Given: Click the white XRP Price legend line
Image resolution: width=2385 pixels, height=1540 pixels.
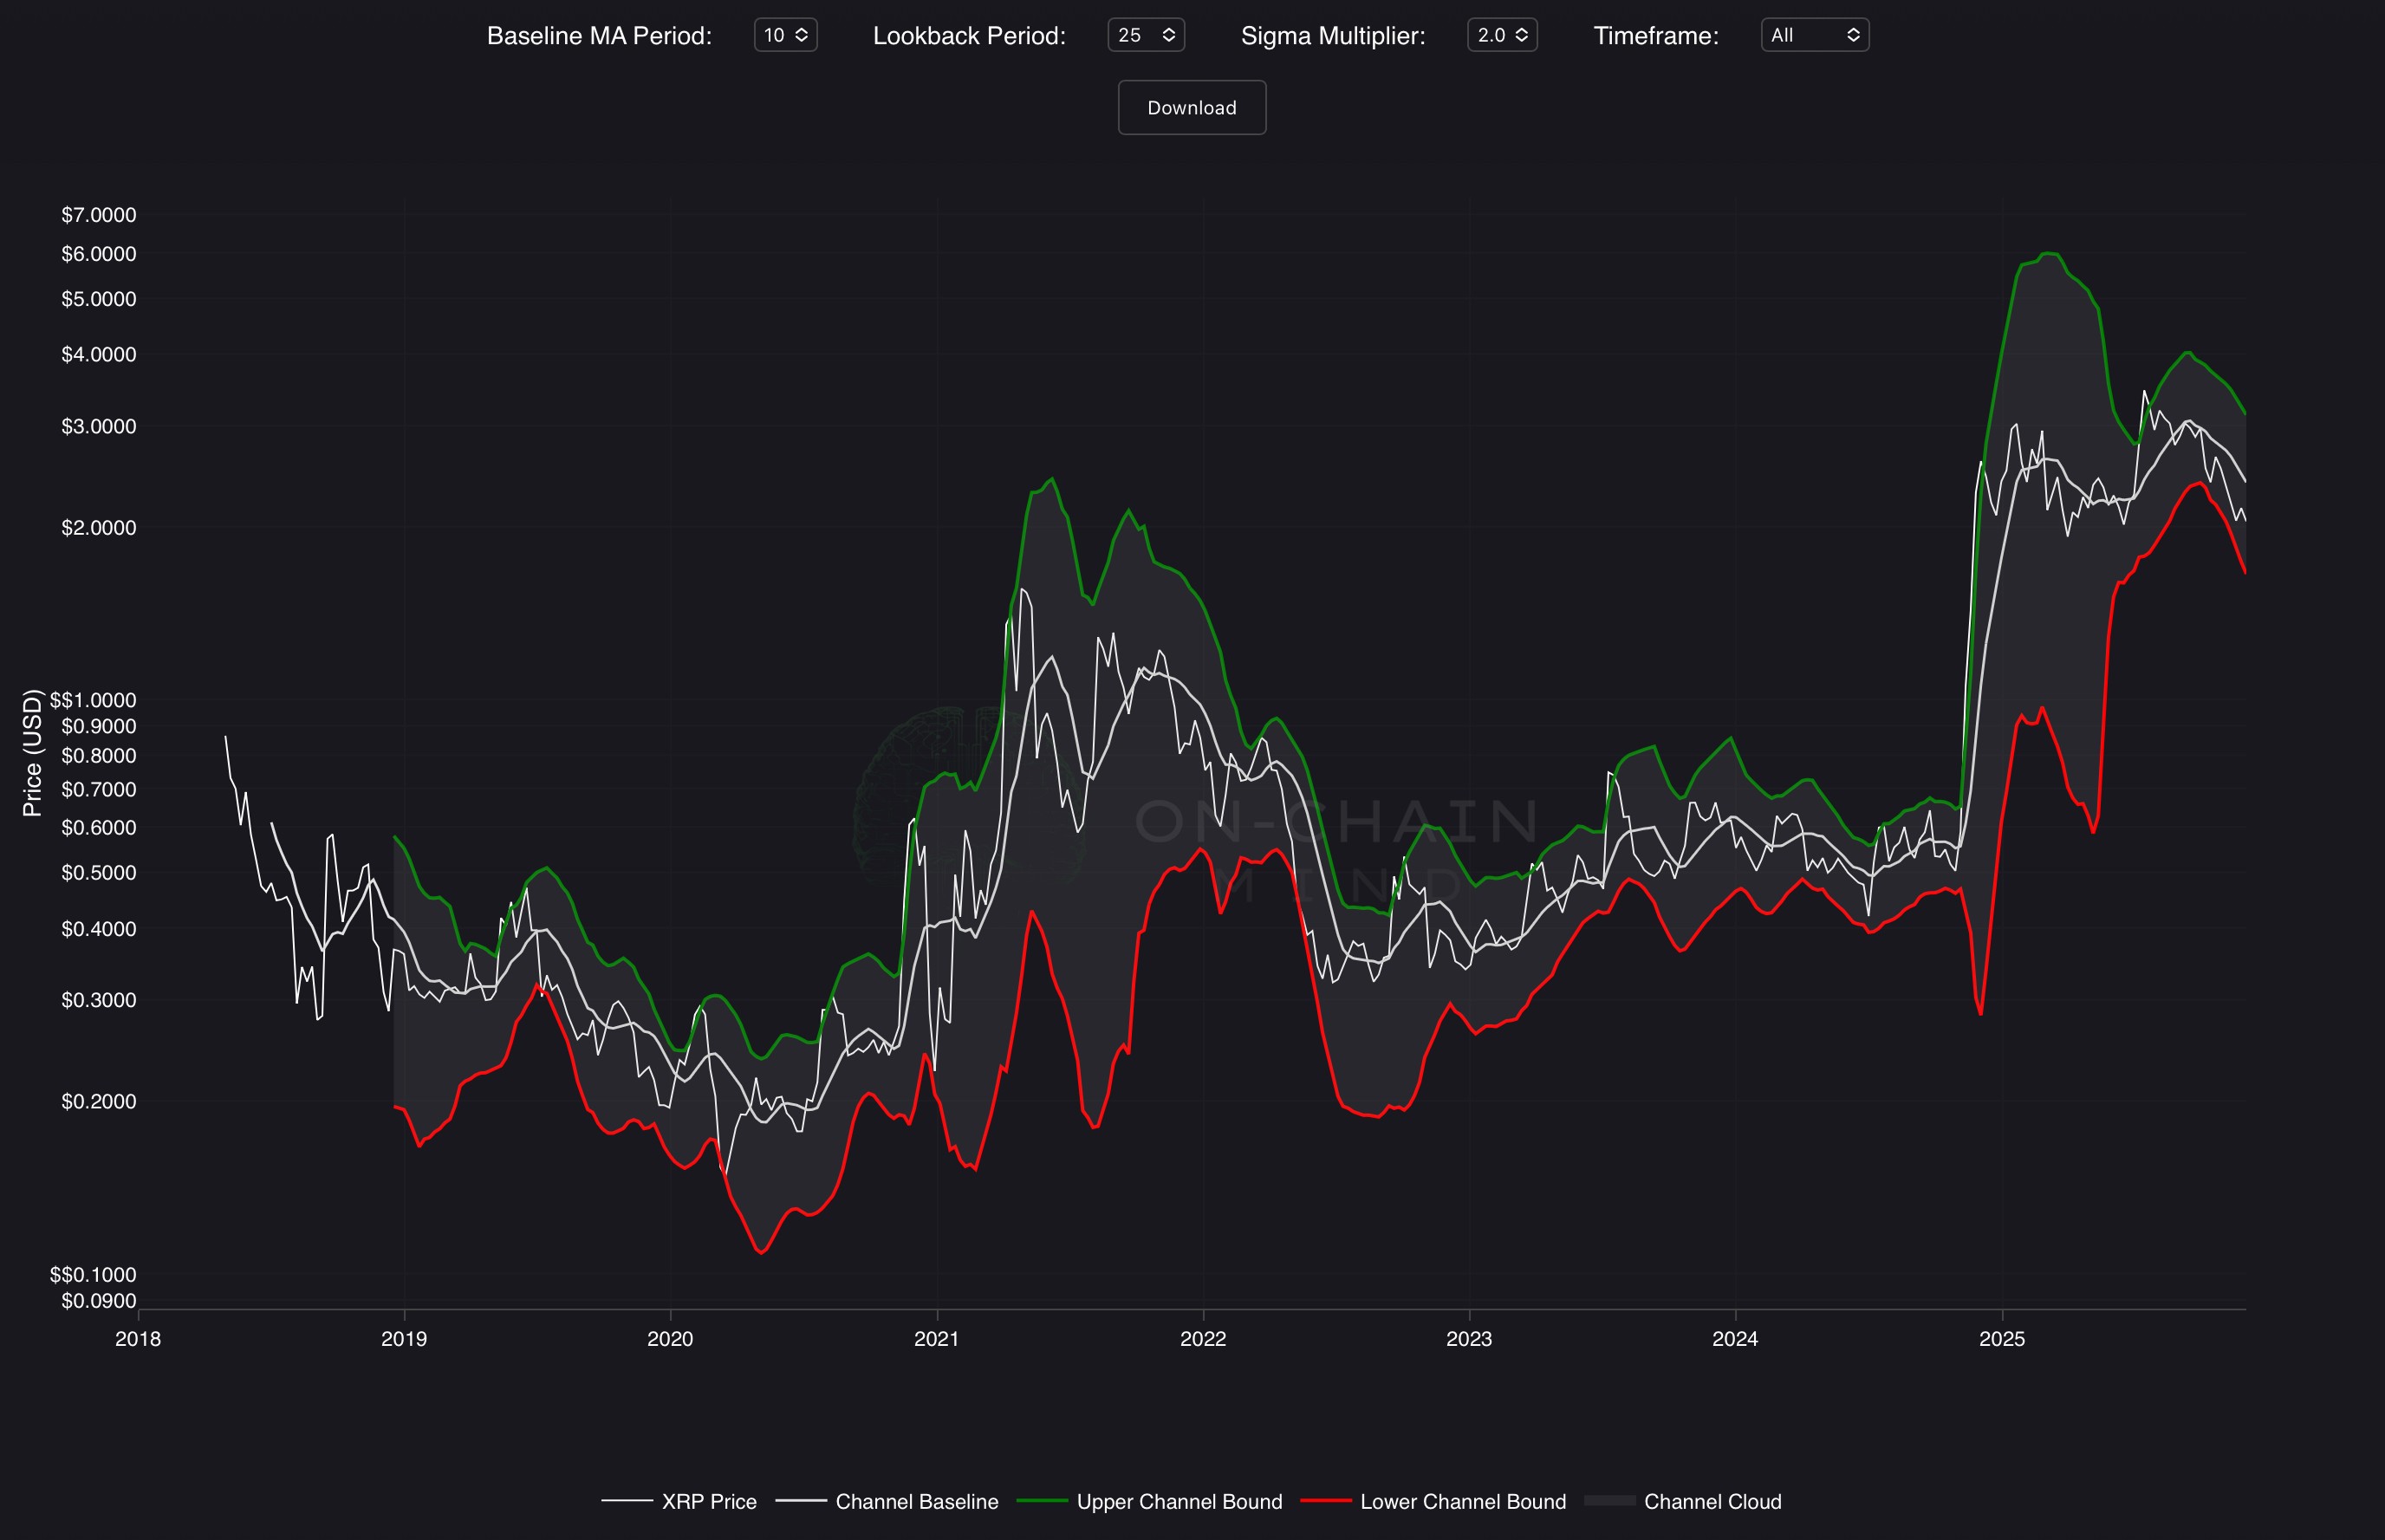Looking at the screenshot, I should (x=627, y=1501).
